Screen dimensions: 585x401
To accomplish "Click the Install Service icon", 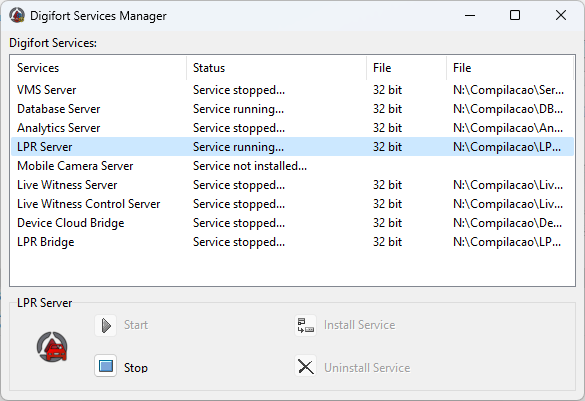I will [306, 325].
